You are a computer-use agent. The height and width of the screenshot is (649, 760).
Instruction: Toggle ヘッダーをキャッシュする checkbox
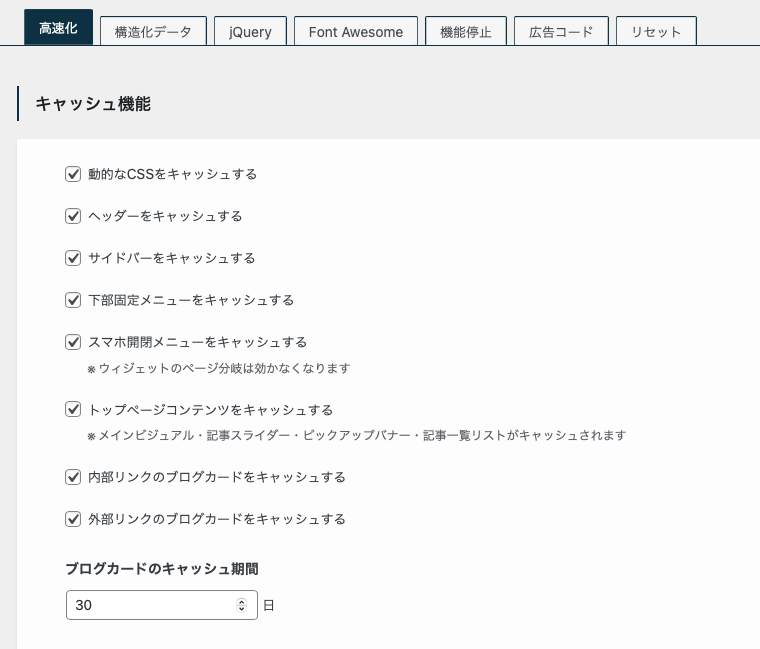73,216
